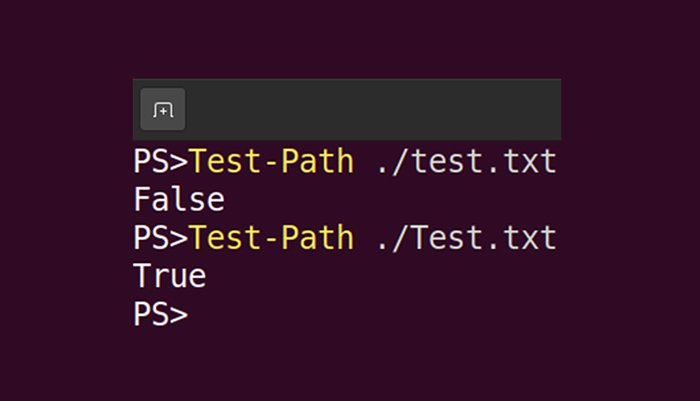Viewport: 700px width, 401px height.
Task: Click the first PS> prompt
Action: click(160, 162)
